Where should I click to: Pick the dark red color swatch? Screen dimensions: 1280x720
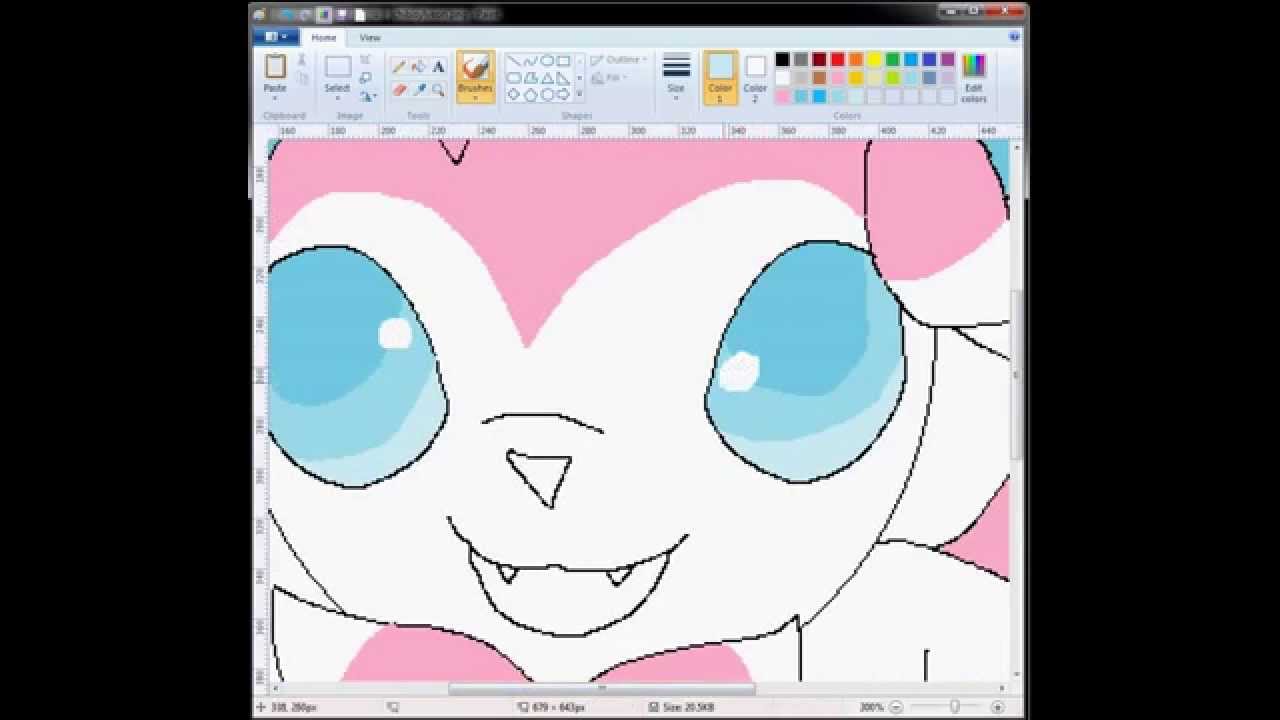click(820, 60)
